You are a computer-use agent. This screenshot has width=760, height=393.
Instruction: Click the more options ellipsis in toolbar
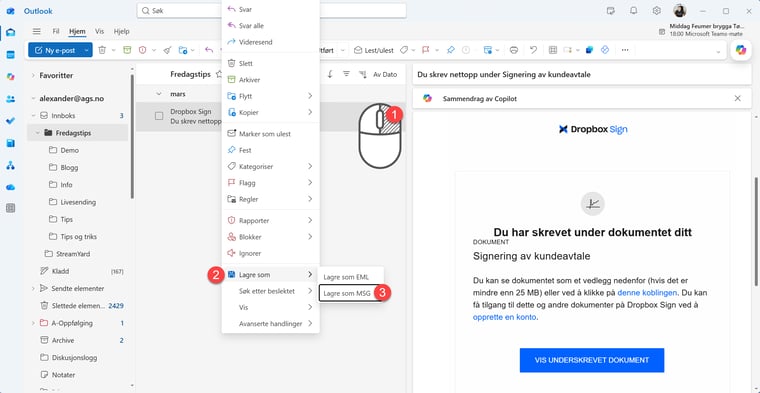tap(625, 50)
